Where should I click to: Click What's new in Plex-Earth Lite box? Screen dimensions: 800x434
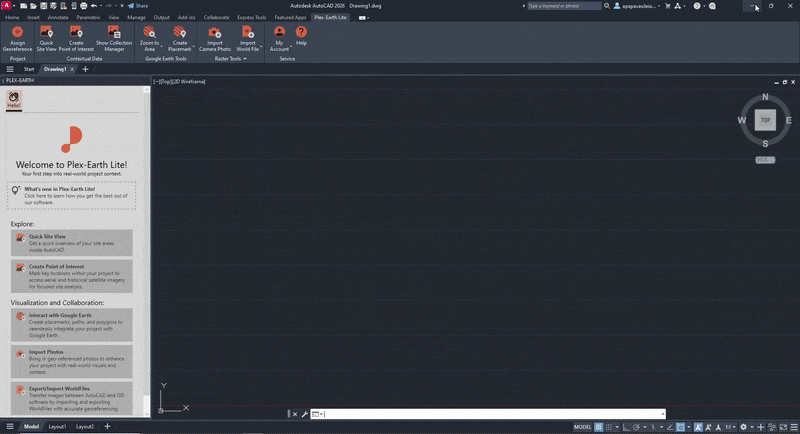click(71, 195)
